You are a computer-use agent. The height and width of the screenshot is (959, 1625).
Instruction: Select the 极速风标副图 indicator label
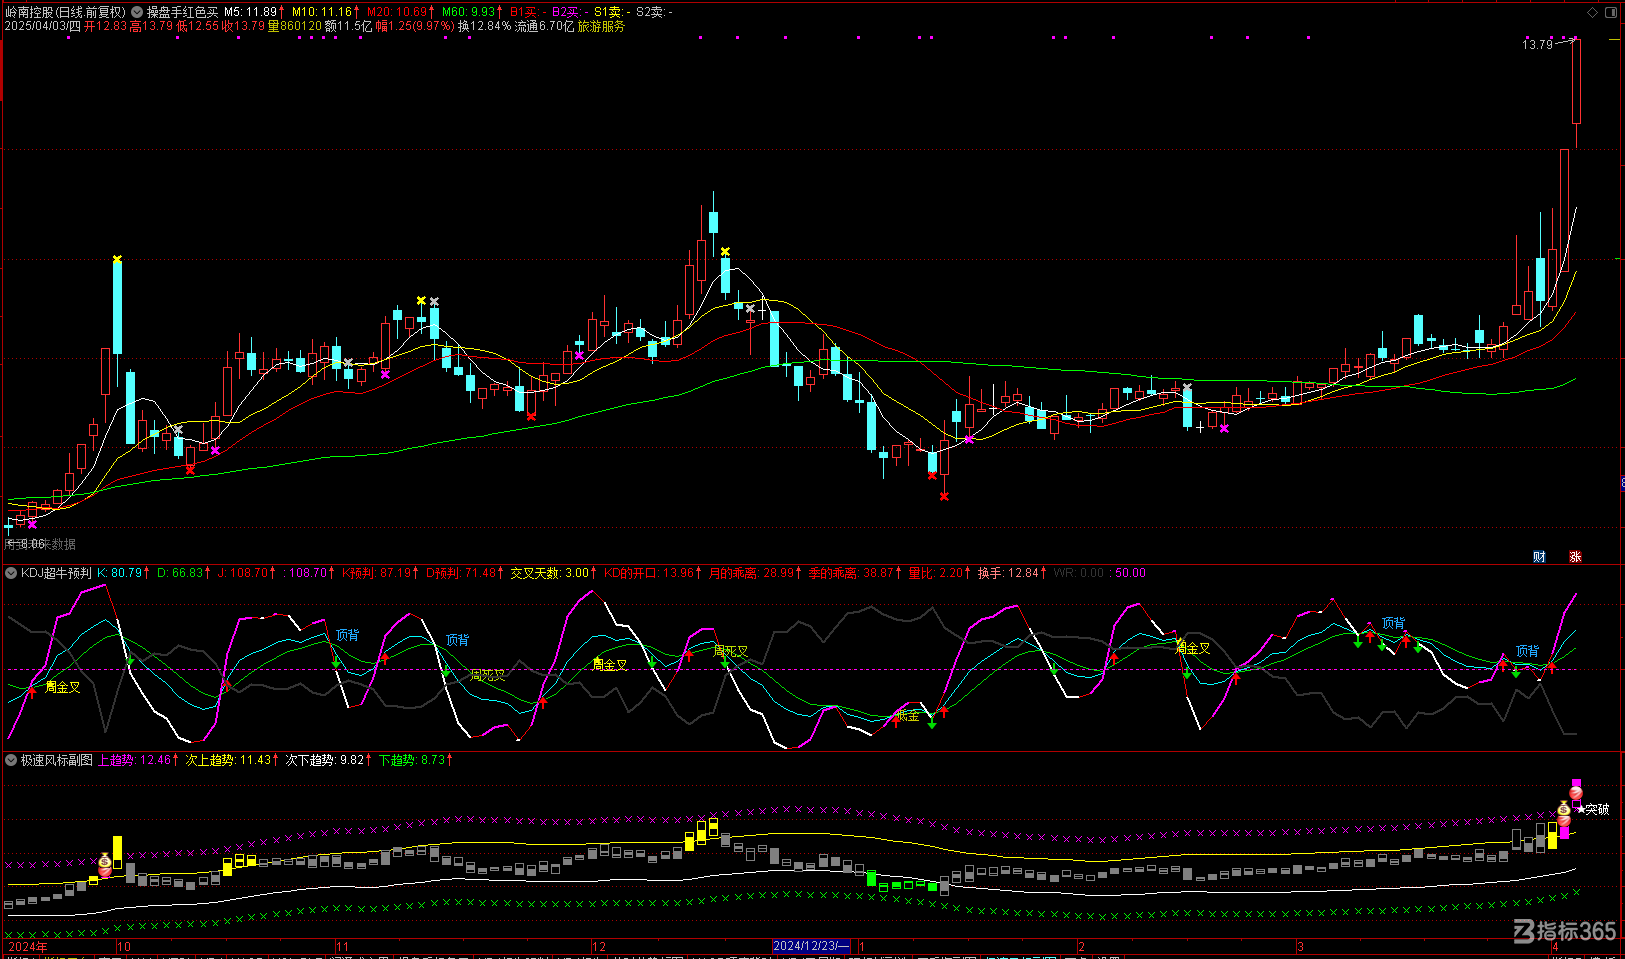point(57,760)
